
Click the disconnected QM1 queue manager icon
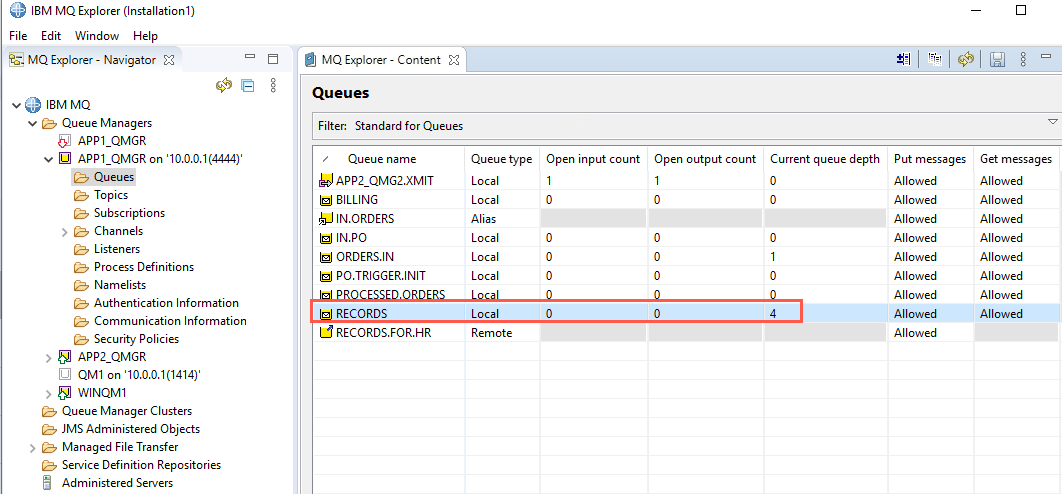click(x=65, y=374)
